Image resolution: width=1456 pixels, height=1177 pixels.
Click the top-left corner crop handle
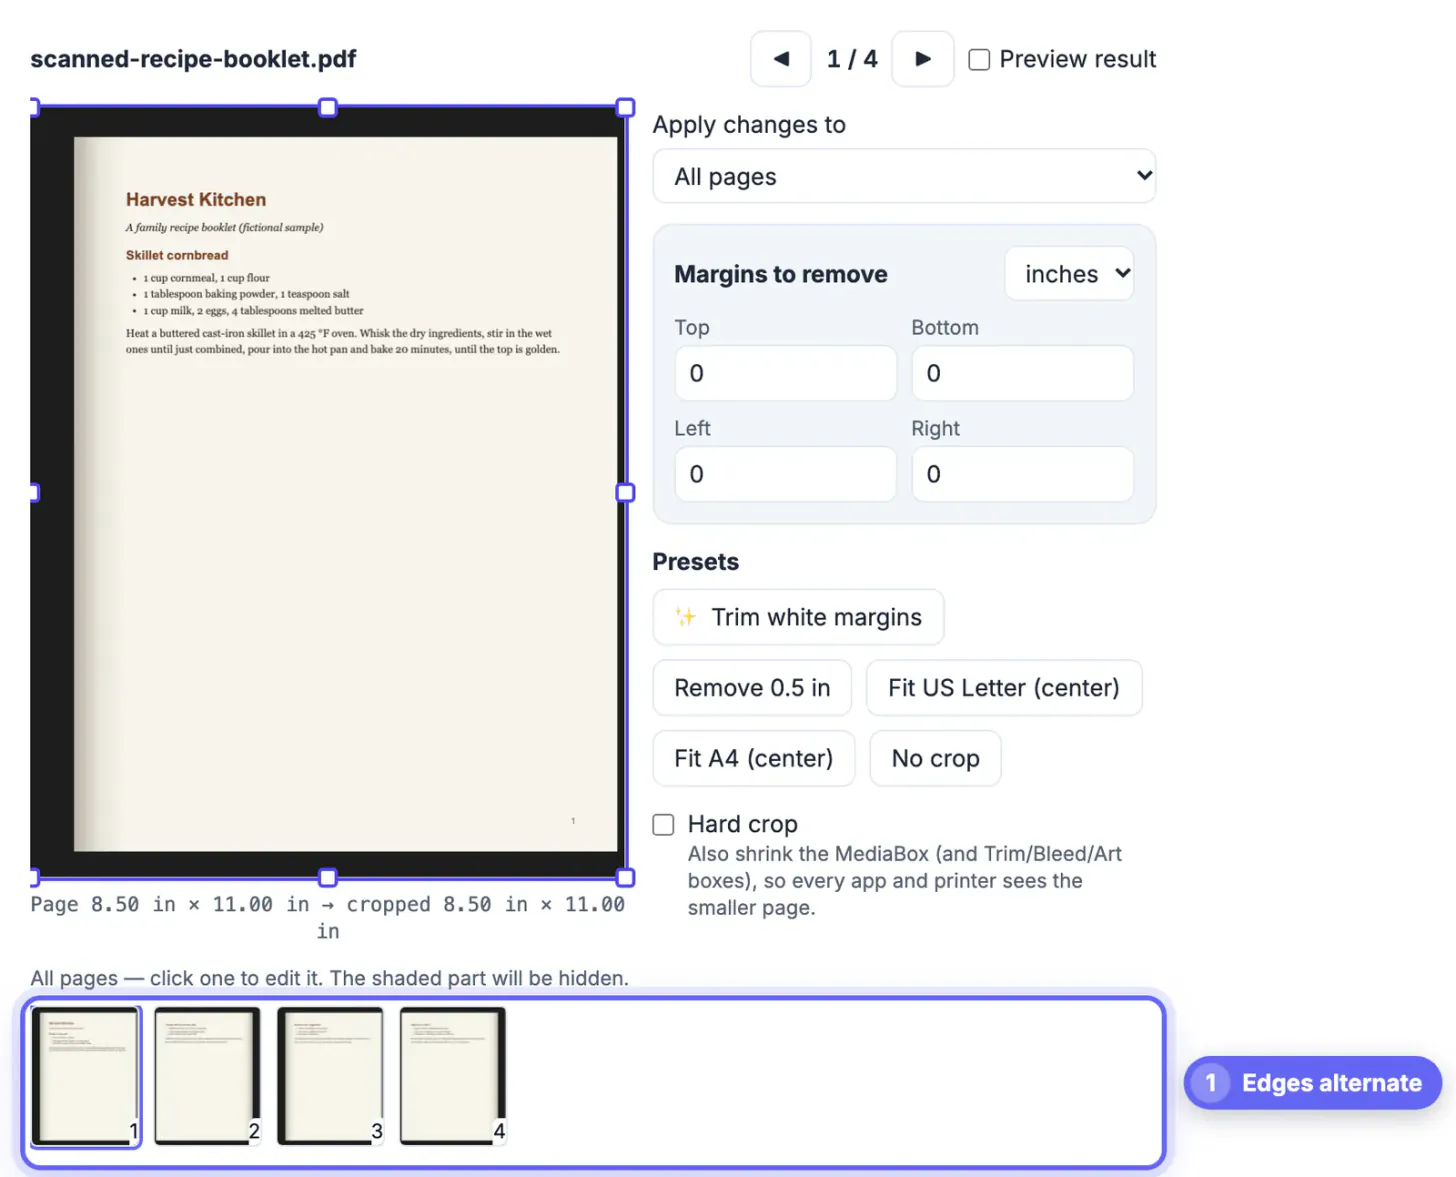pos(34,107)
